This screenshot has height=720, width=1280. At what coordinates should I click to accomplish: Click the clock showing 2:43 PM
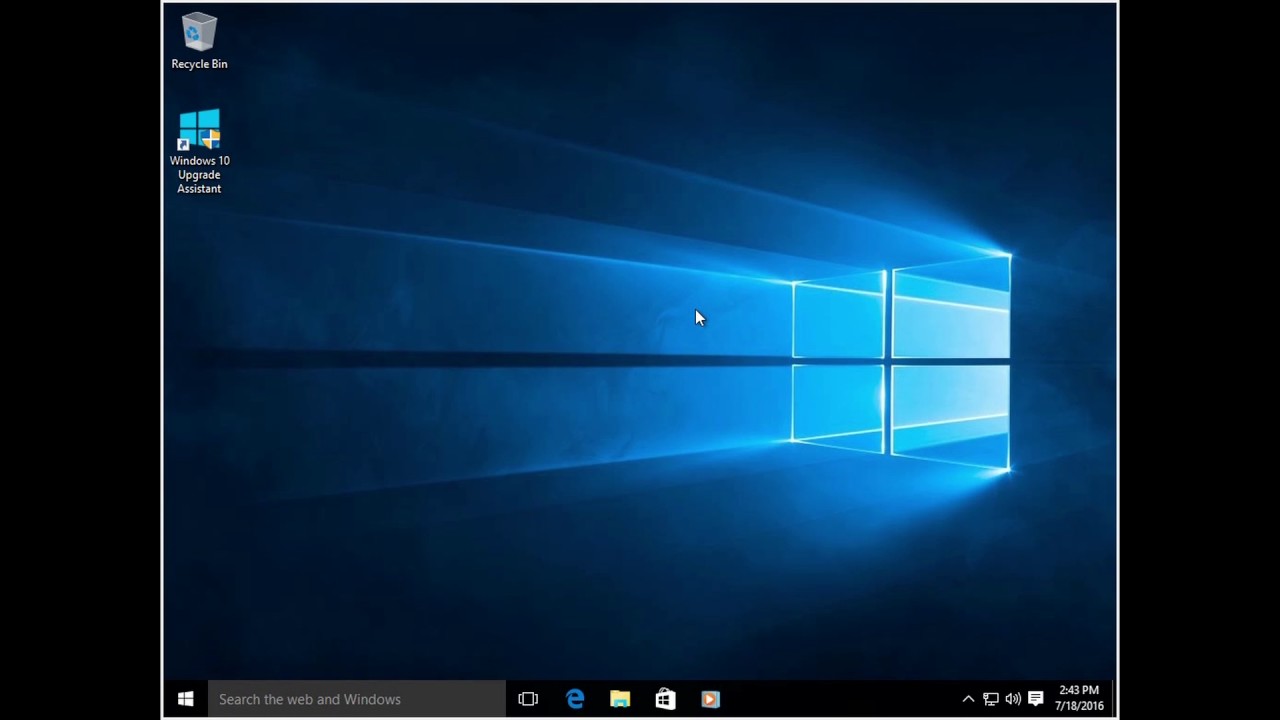1079,698
